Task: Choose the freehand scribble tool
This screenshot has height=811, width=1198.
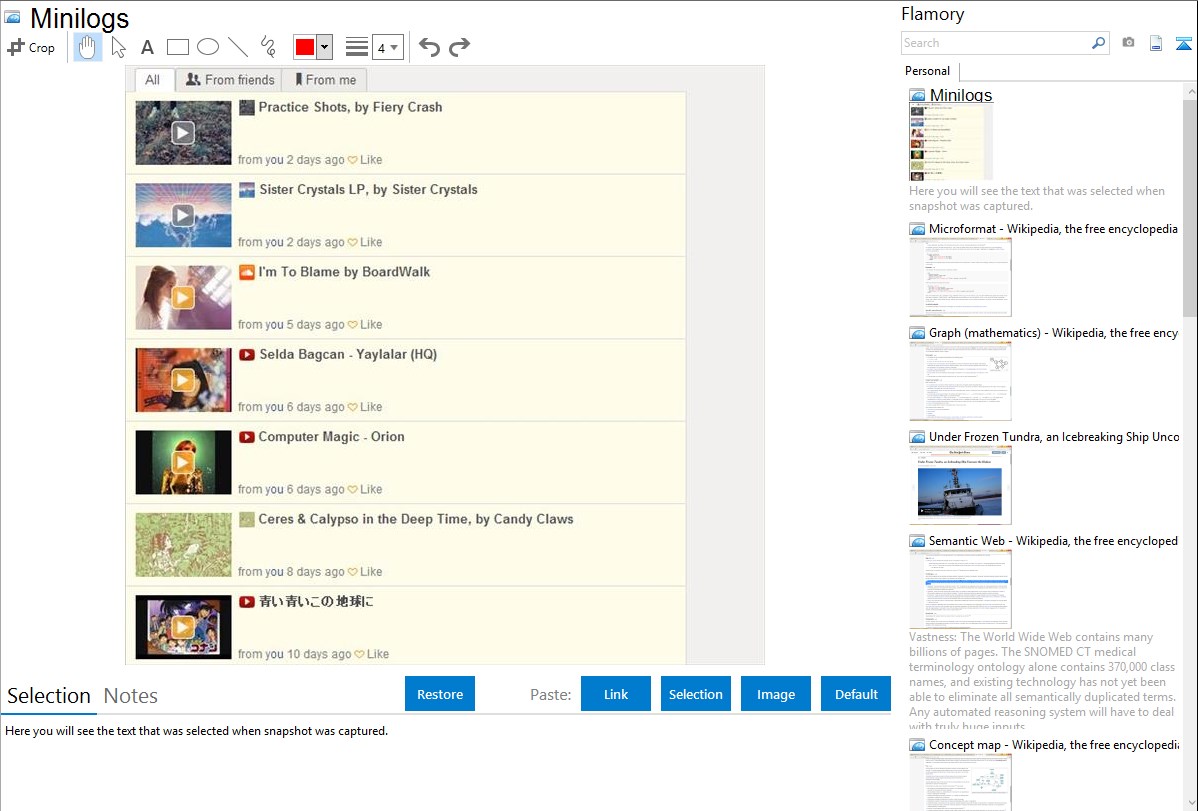Action: pos(268,47)
